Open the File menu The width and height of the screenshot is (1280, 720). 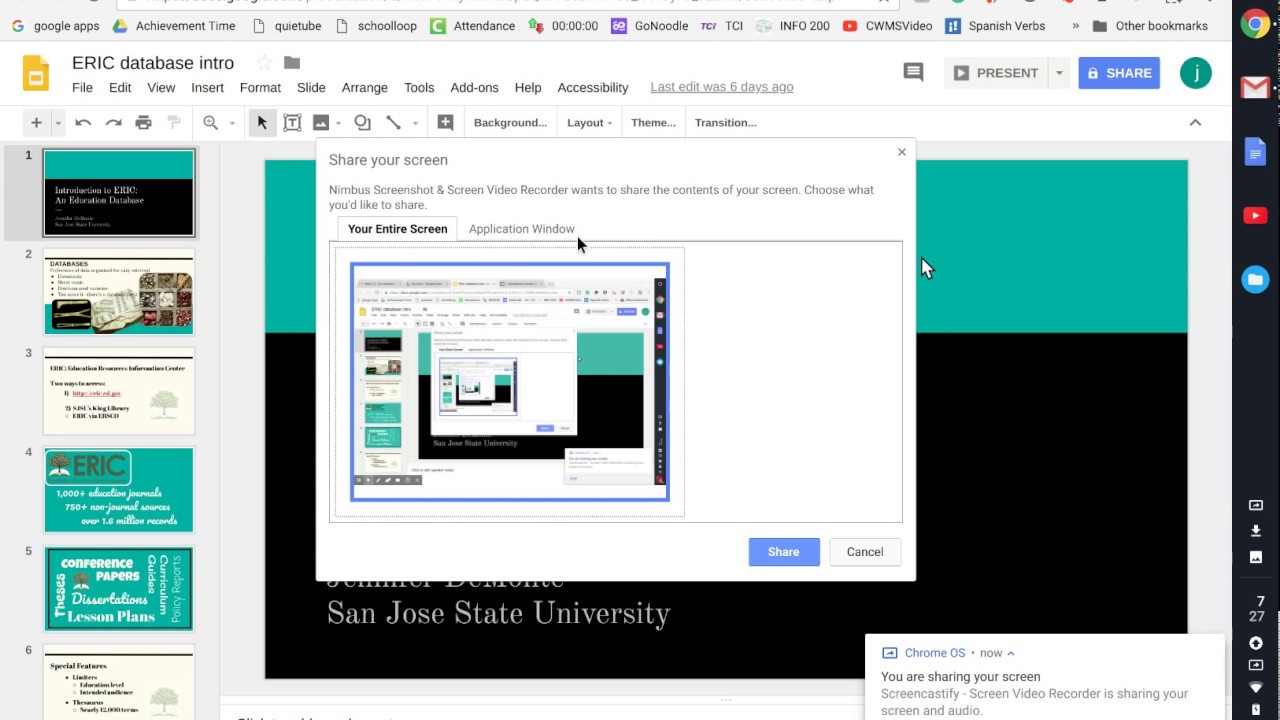tap(82, 88)
